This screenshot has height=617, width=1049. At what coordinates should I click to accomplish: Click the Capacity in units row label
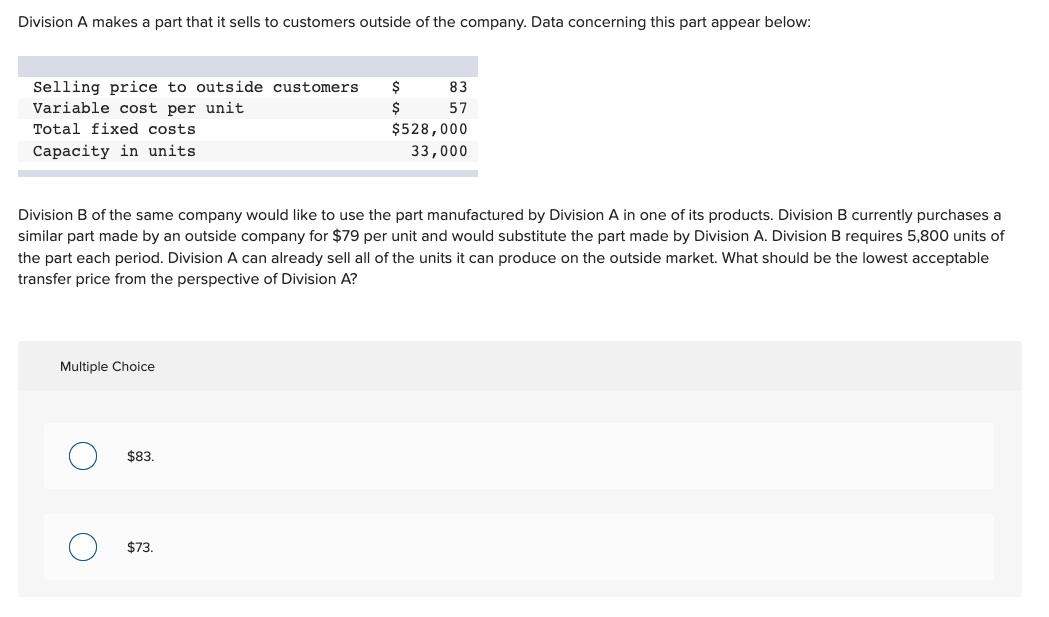pyautogui.click(x=114, y=151)
